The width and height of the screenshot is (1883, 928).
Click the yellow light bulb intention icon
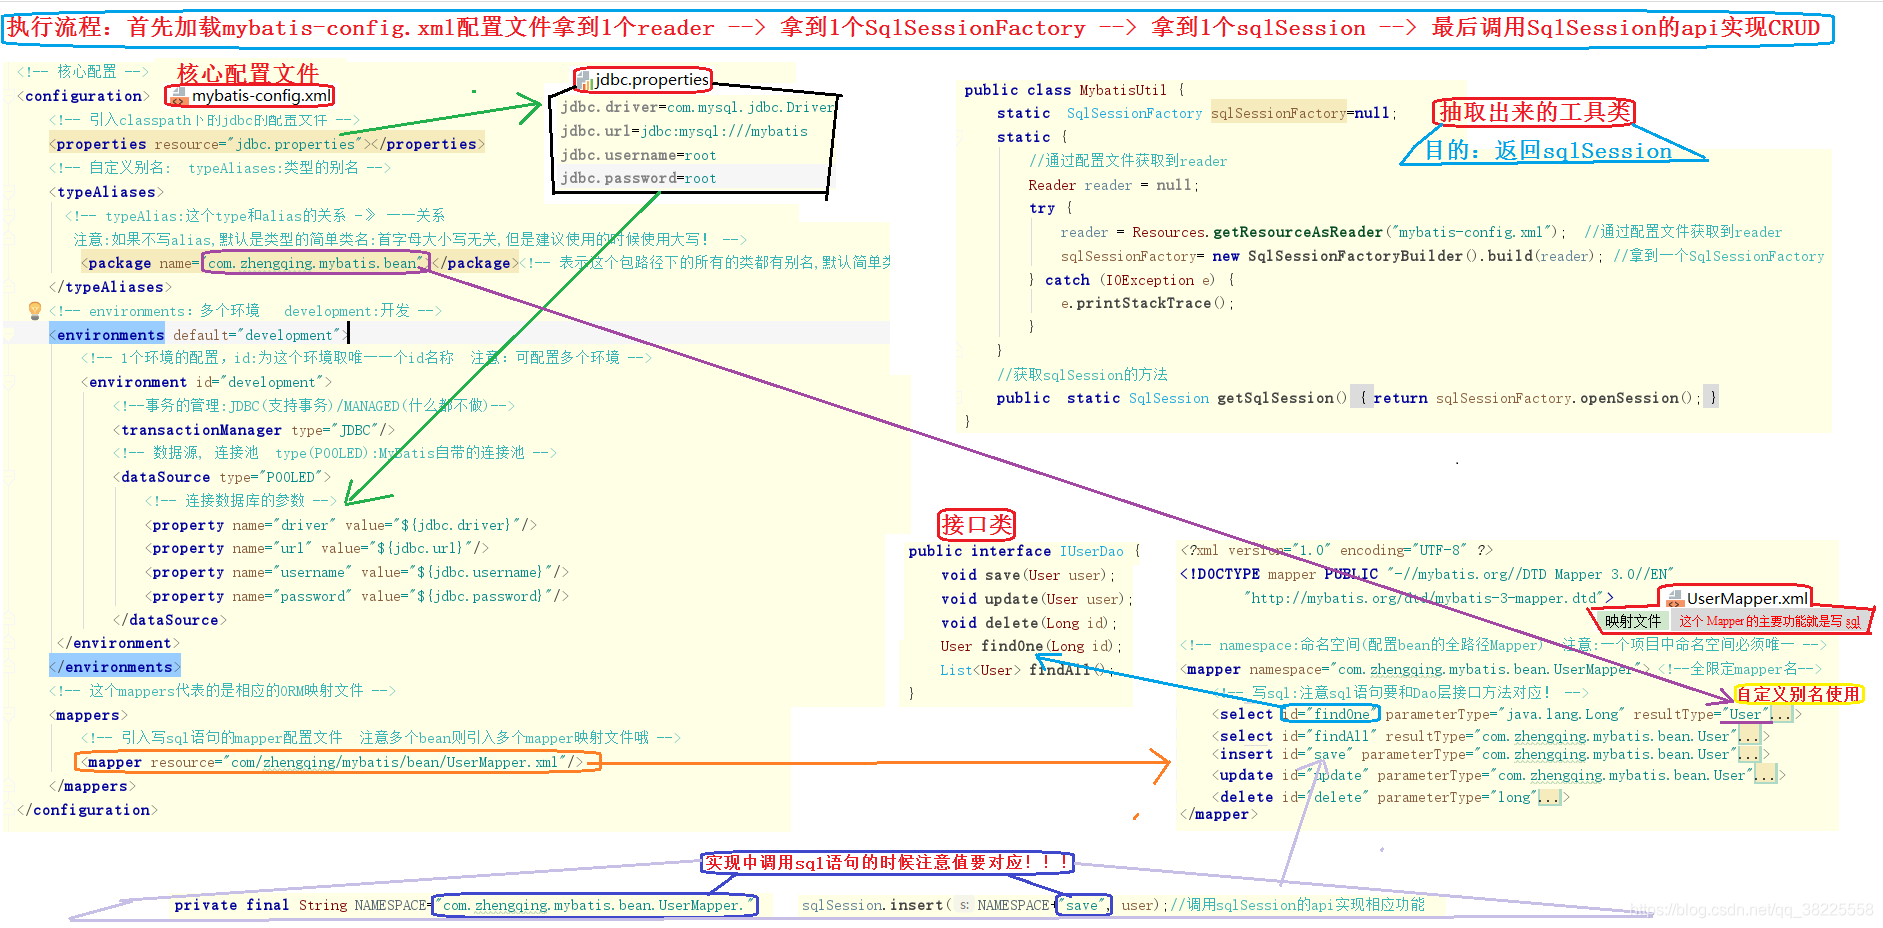33,310
